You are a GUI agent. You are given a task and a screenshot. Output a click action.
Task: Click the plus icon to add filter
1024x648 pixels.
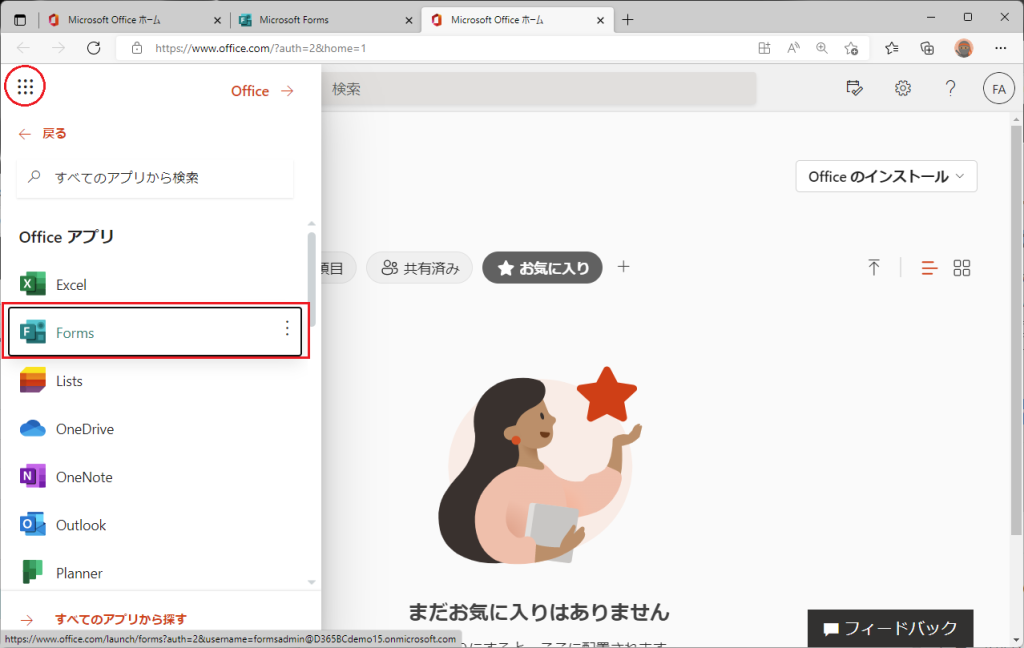(624, 267)
